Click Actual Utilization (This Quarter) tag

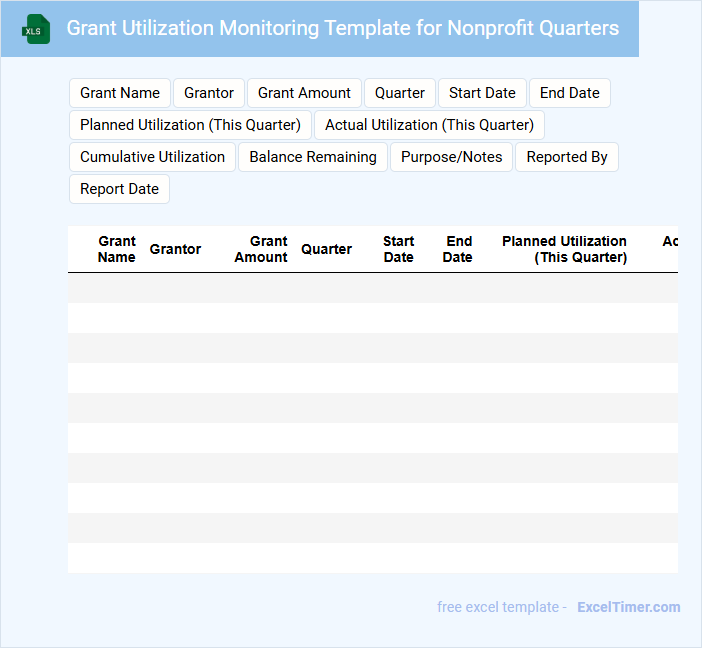[429, 125]
